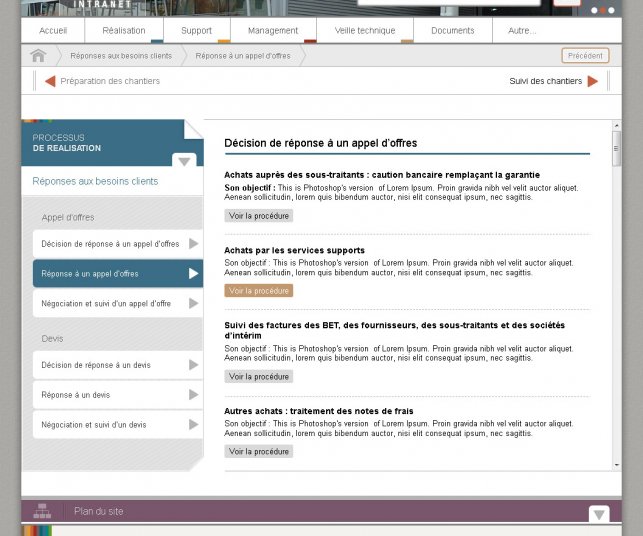Click arrow on Décision de réponse à un appel d'offres
This screenshot has width=643, height=536.
194,244
